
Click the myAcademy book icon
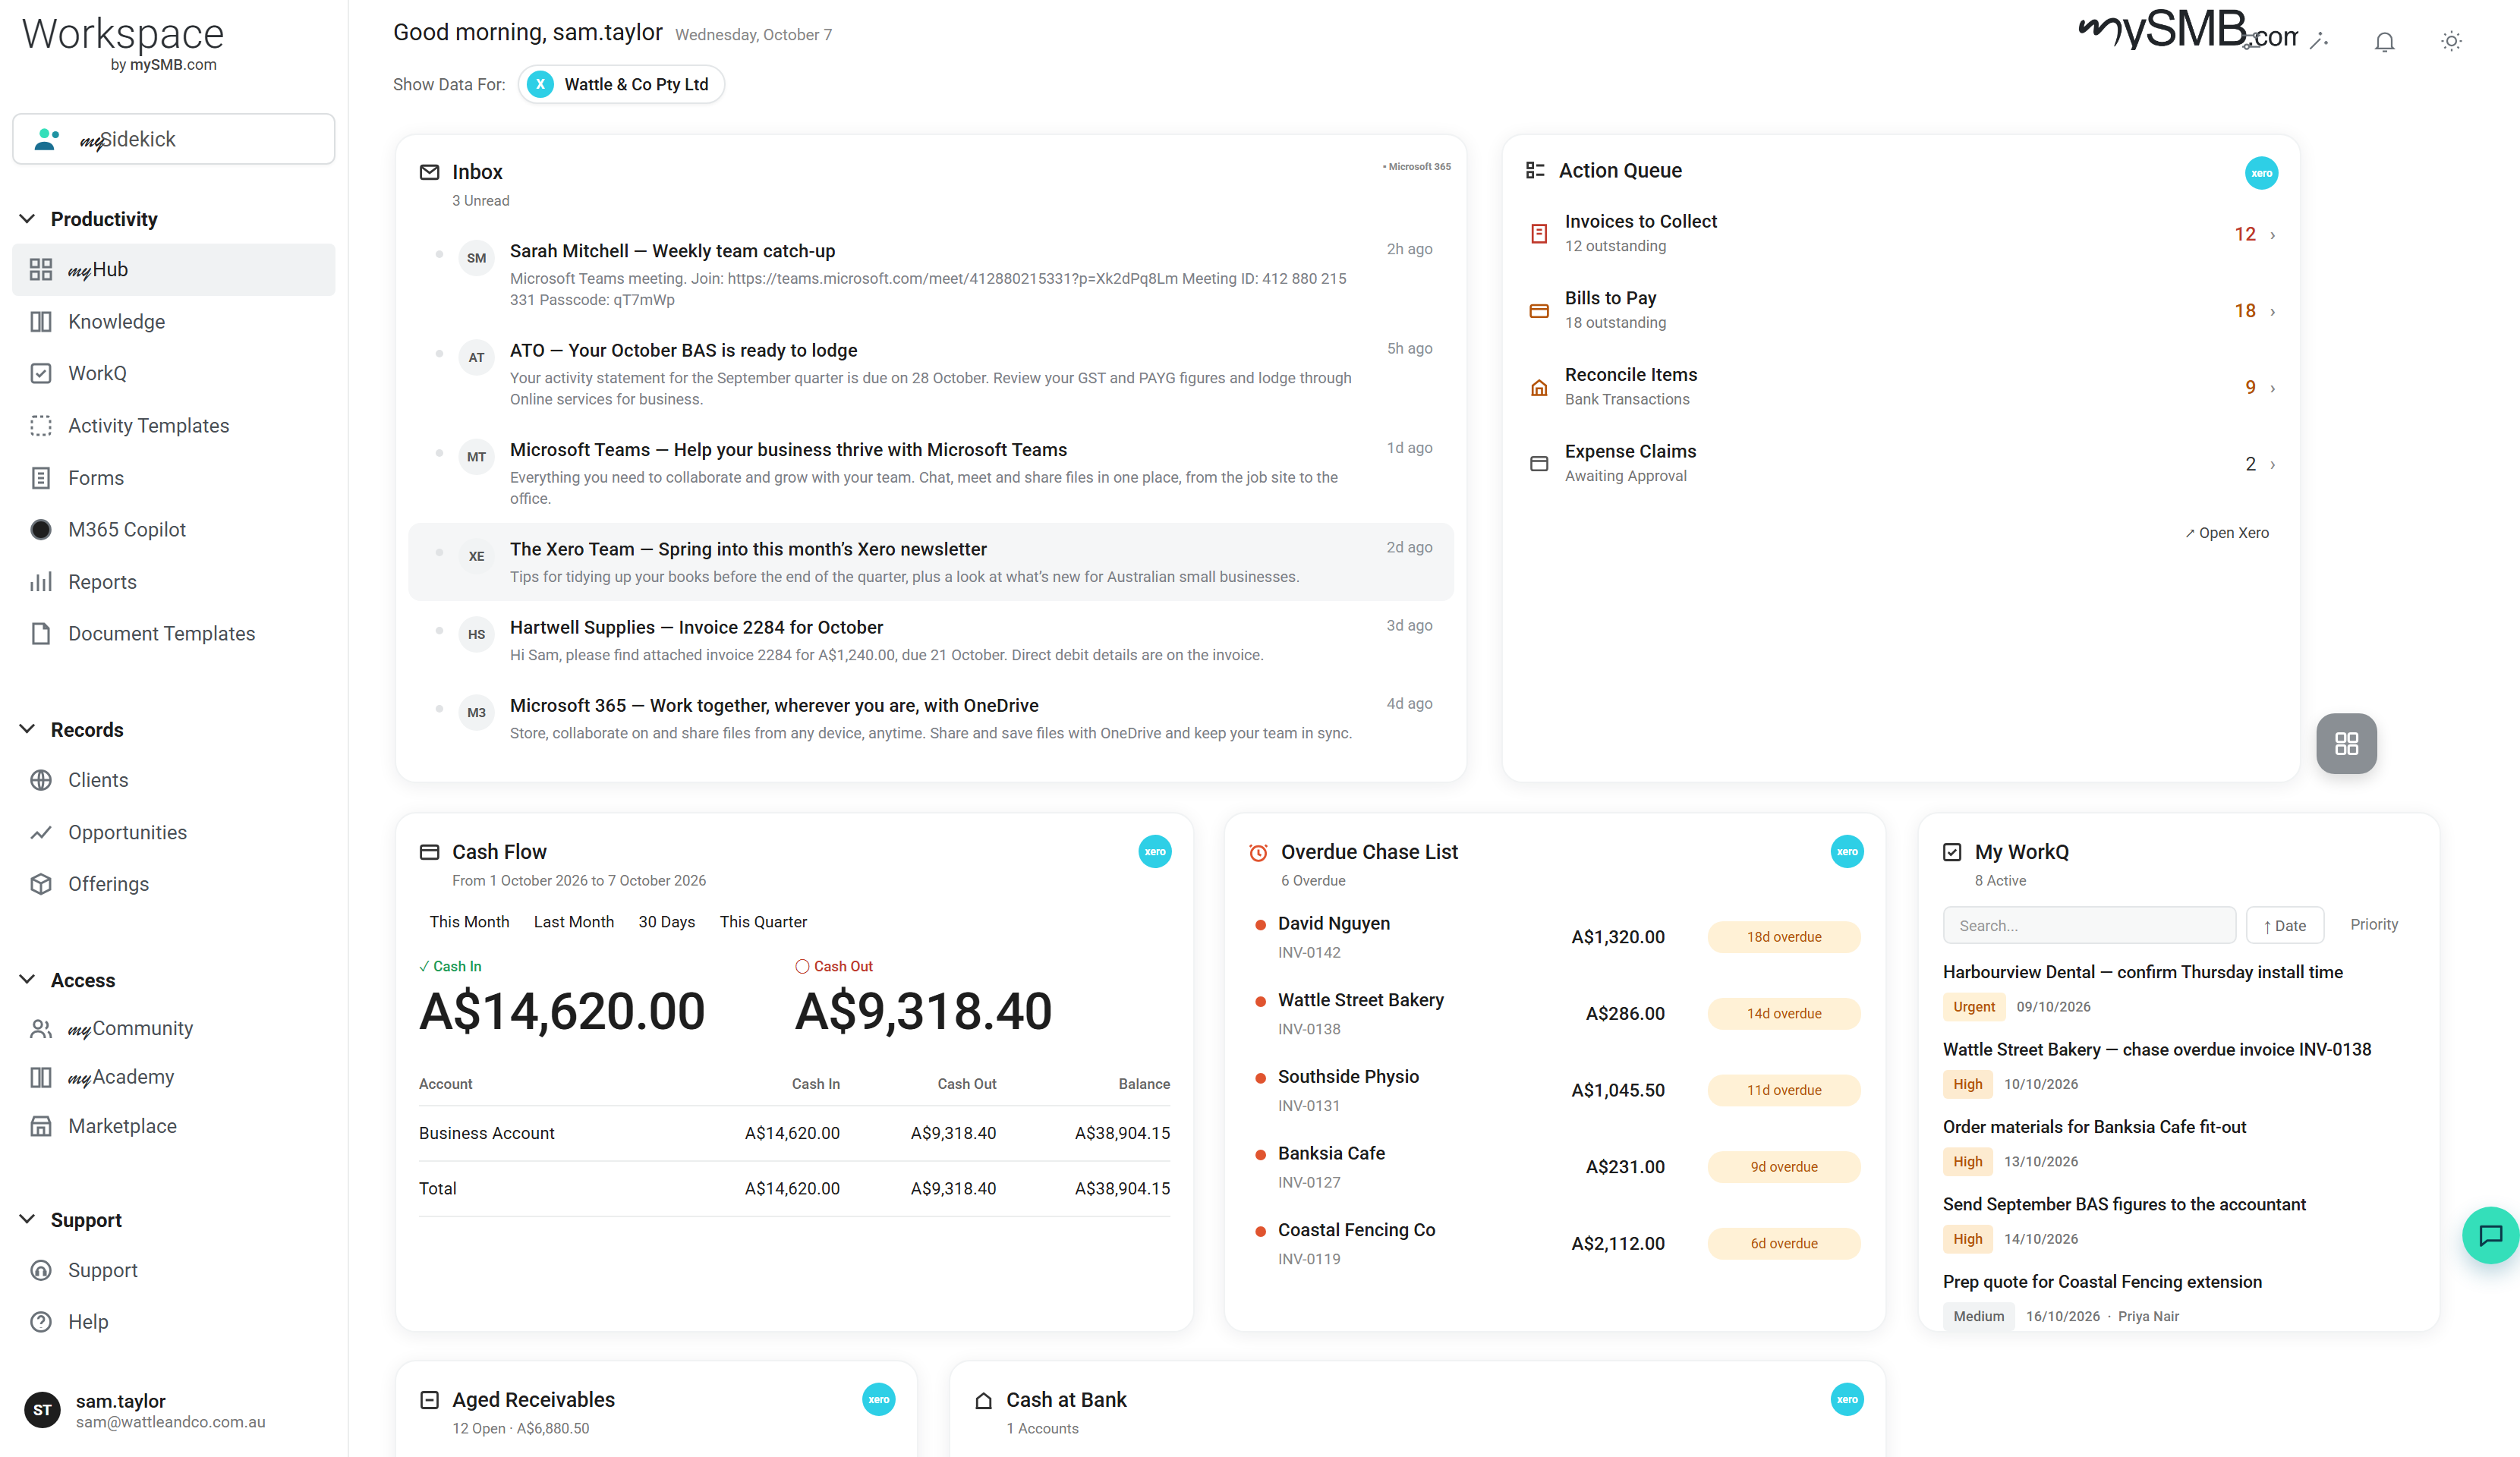tap(41, 1077)
